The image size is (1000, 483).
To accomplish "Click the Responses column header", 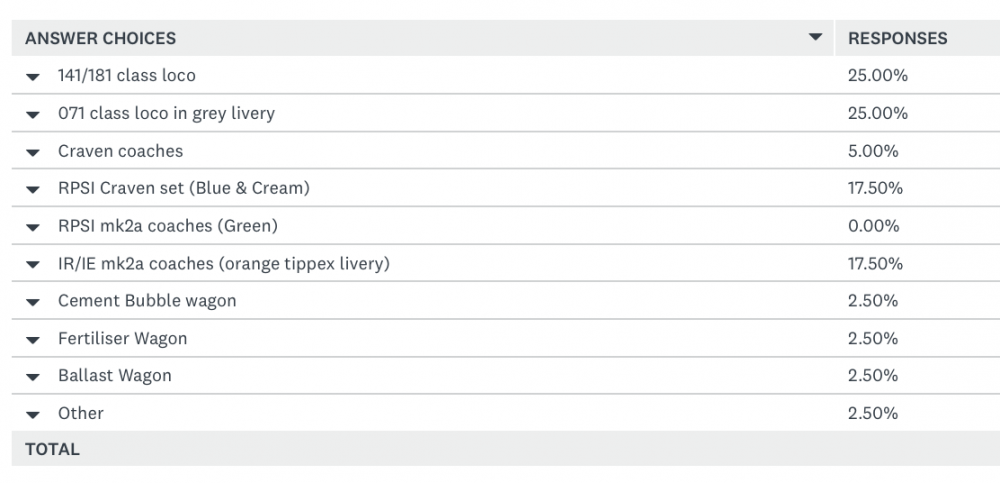I will point(897,39).
